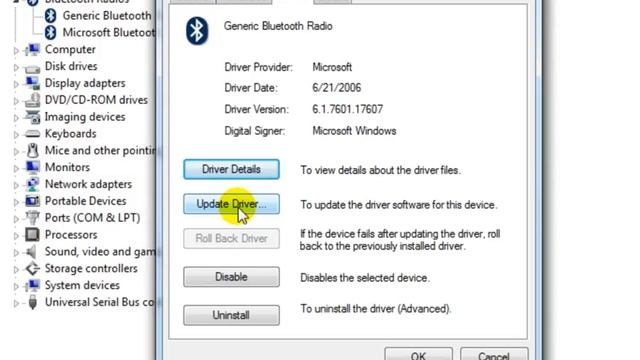This screenshot has width=640, height=360.
Task: Click the DVD/CD-ROM drives icon
Action: 33,100
